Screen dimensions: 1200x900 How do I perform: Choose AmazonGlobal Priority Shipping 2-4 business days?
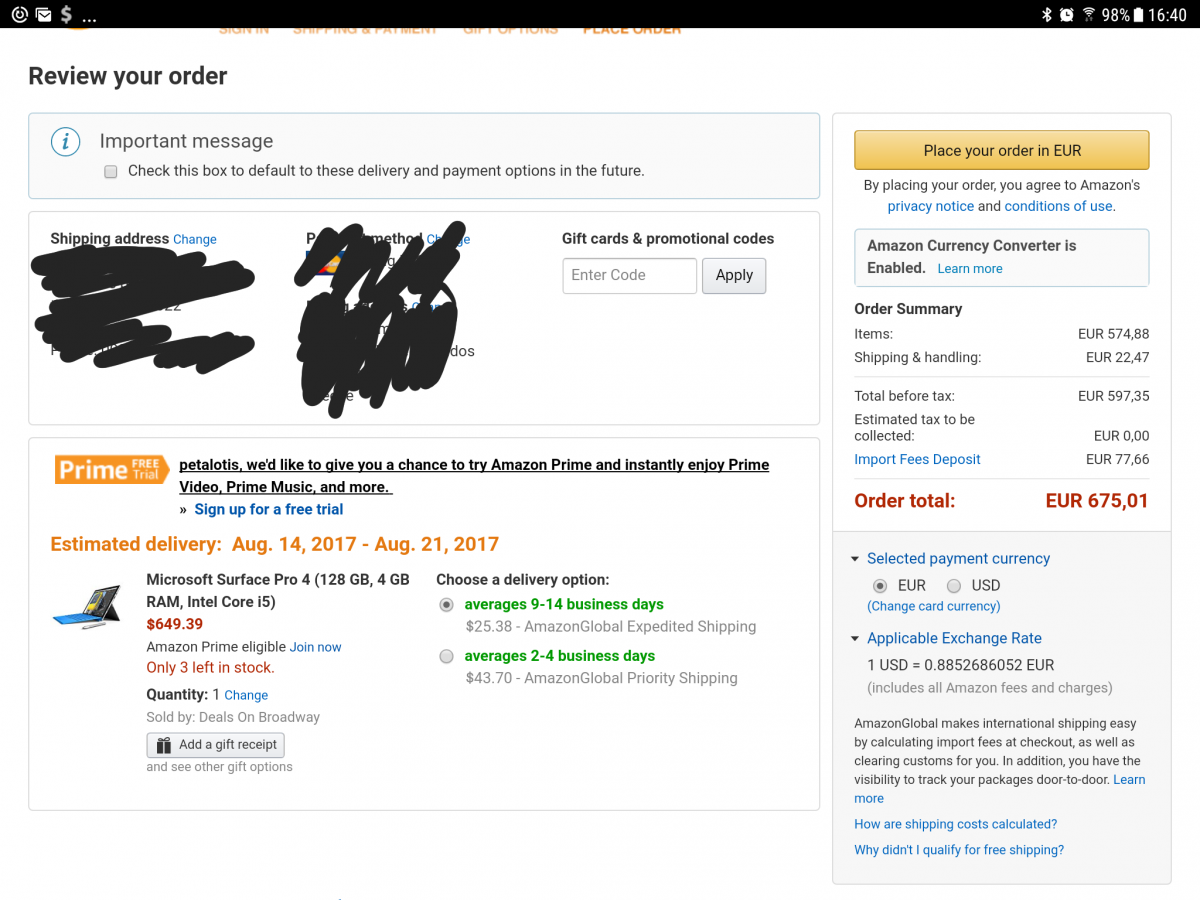[446, 657]
